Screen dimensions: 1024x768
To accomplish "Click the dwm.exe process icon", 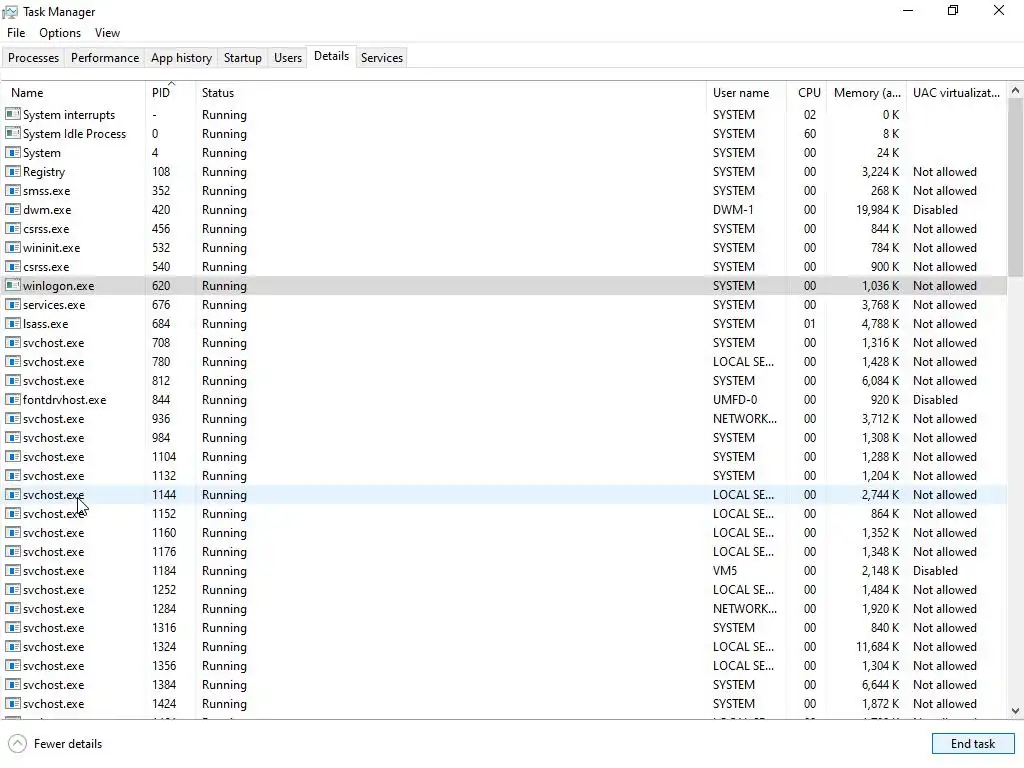I will coord(12,209).
